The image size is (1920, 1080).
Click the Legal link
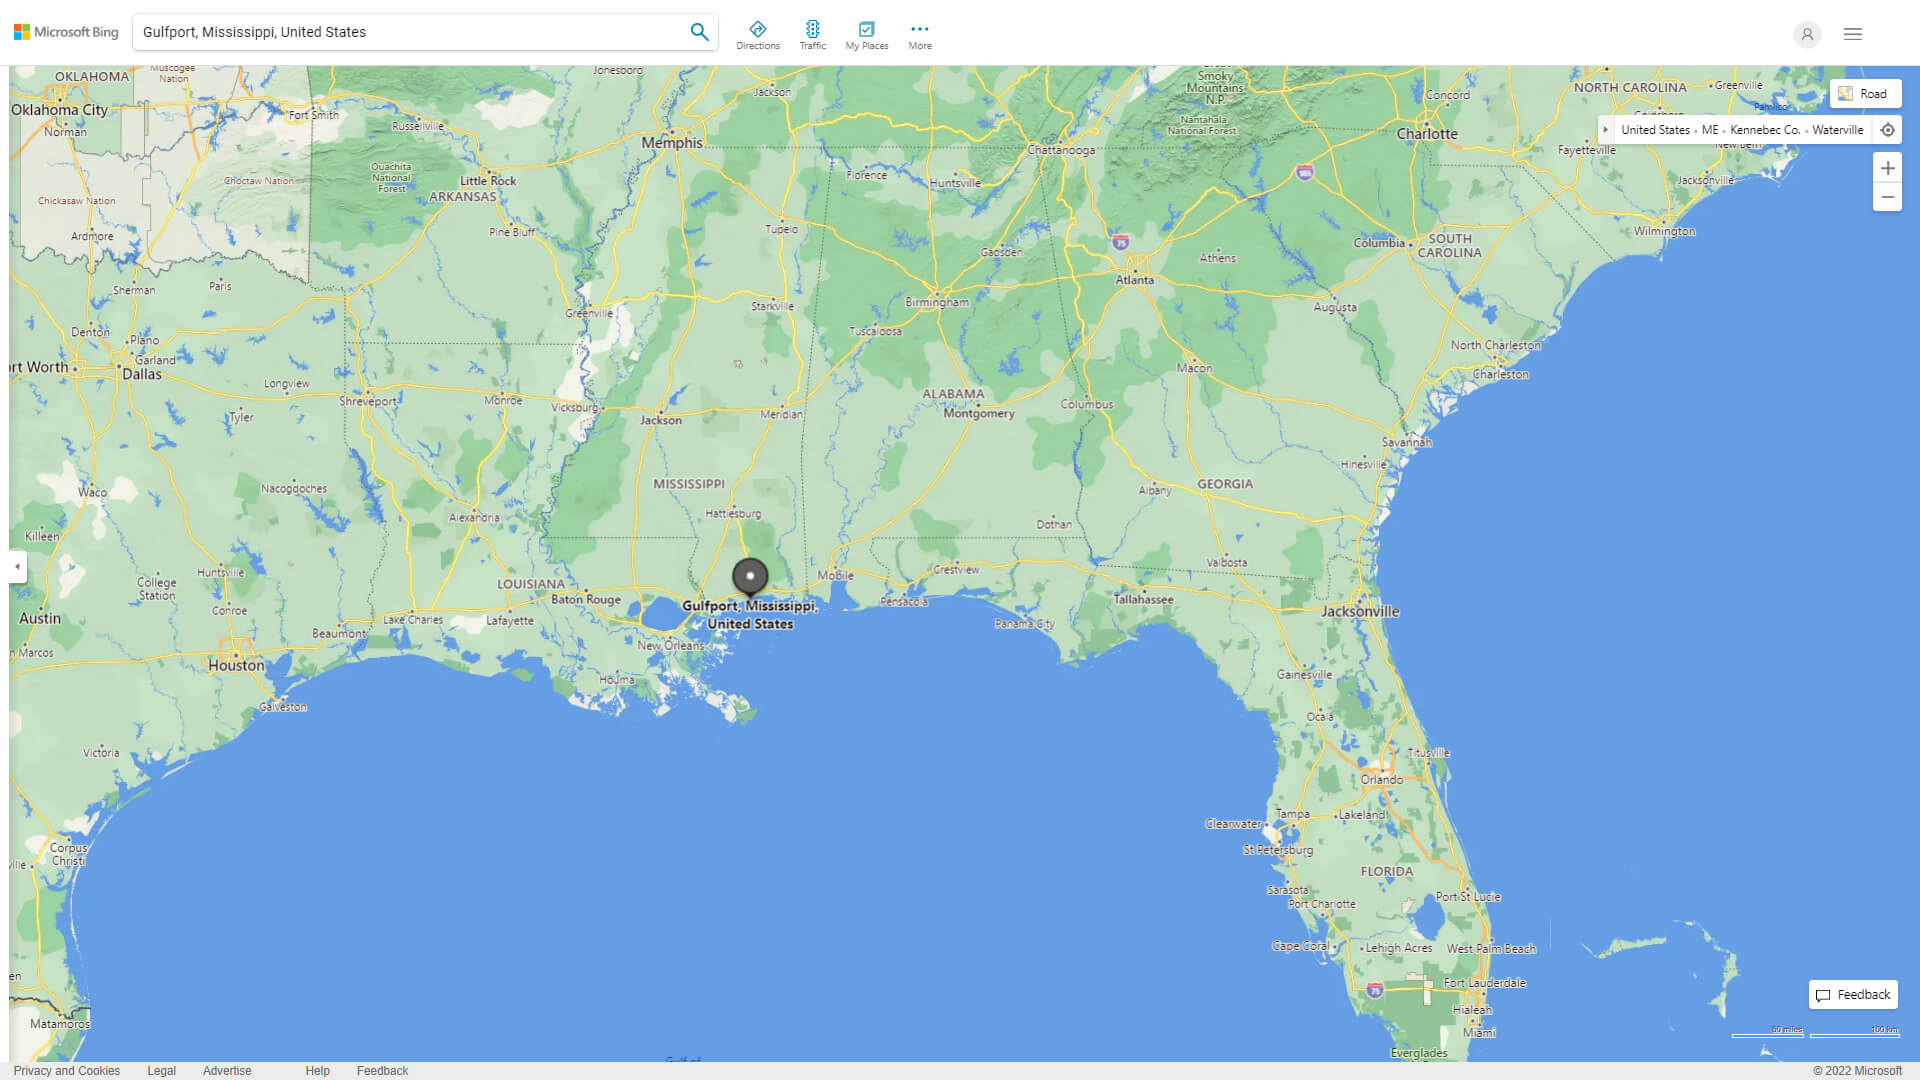point(161,1071)
